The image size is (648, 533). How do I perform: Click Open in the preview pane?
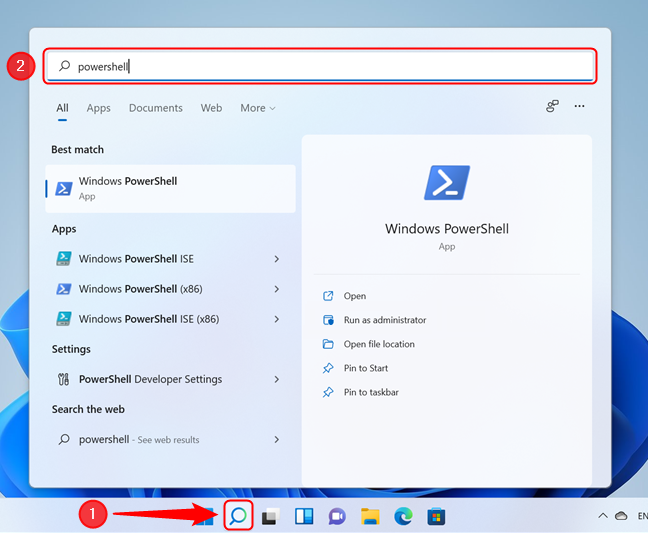pyautogui.click(x=355, y=296)
